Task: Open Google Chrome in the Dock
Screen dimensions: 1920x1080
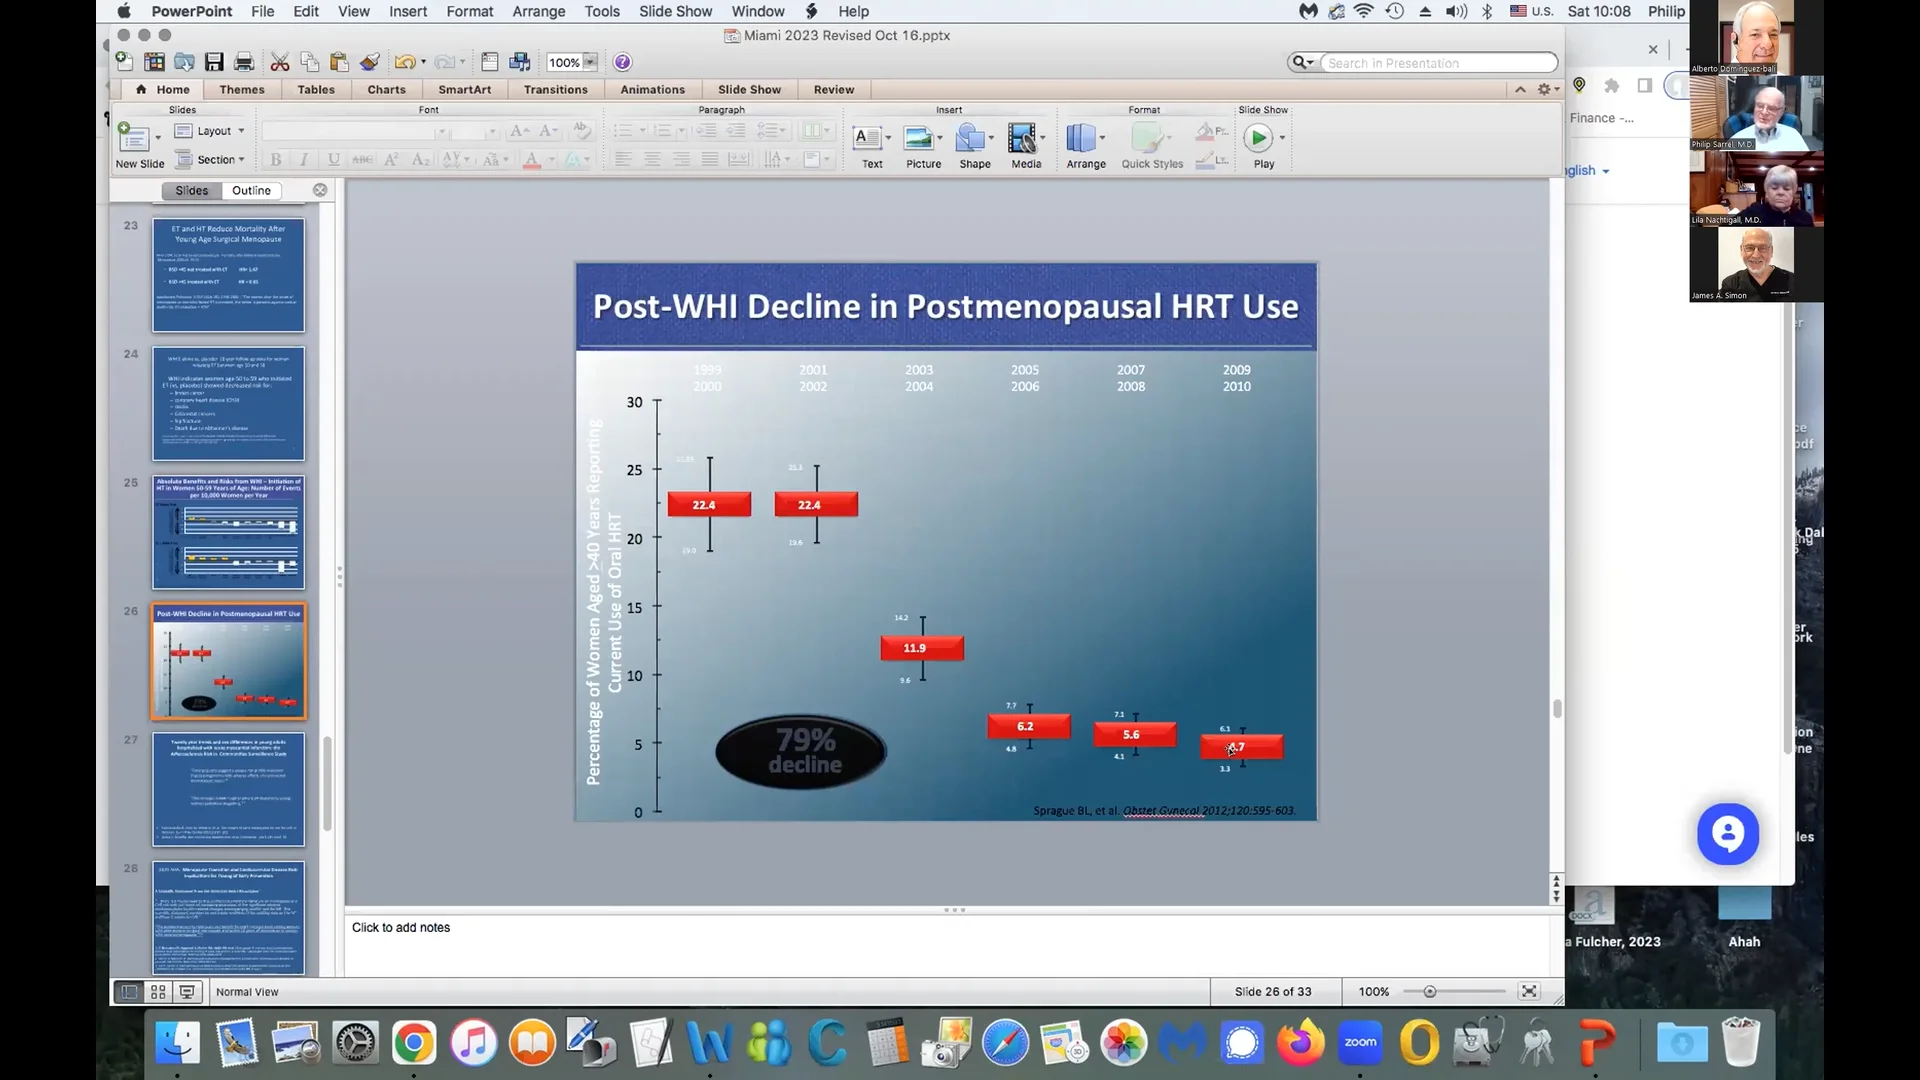Action: click(x=414, y=1043)
